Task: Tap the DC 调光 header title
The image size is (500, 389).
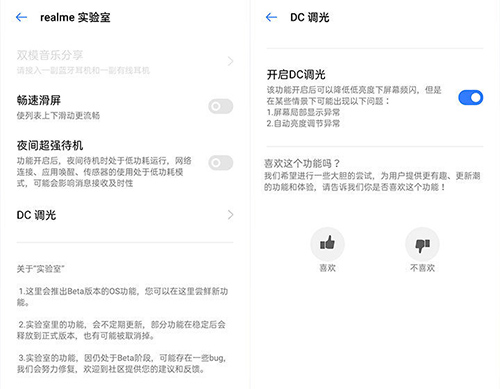Action: (310, 17)
